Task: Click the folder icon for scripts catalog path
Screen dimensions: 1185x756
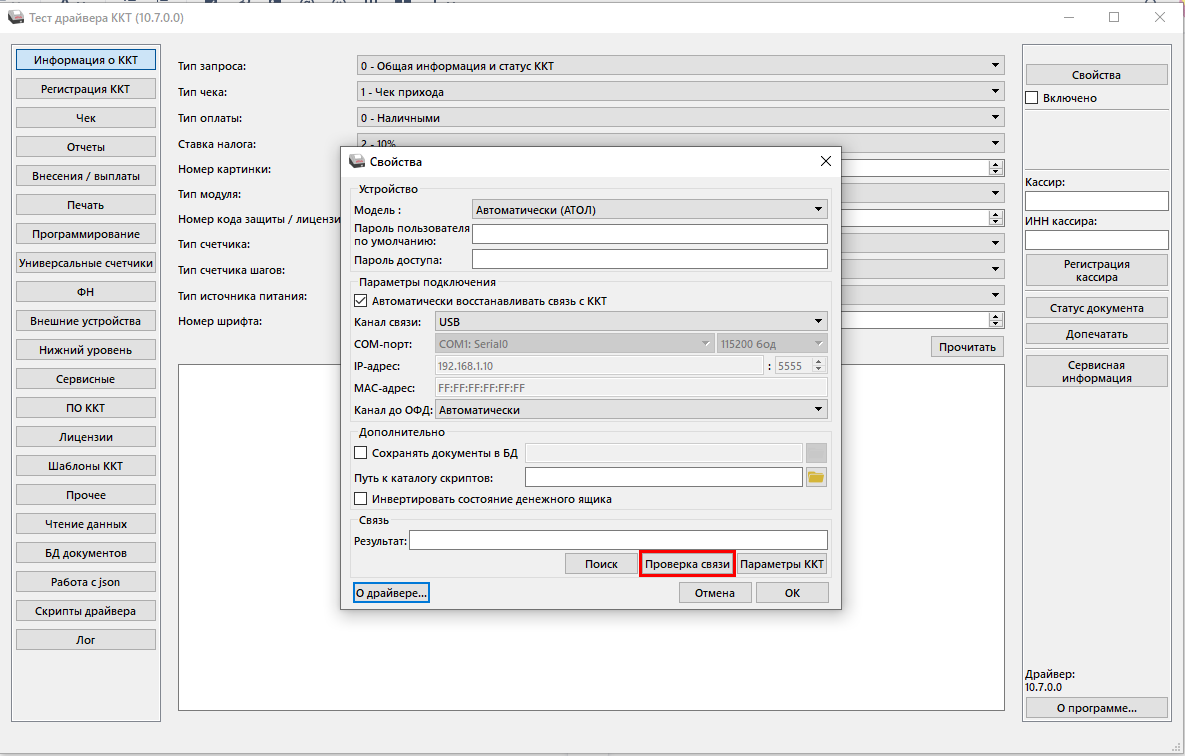Action: tap(816, 477)
